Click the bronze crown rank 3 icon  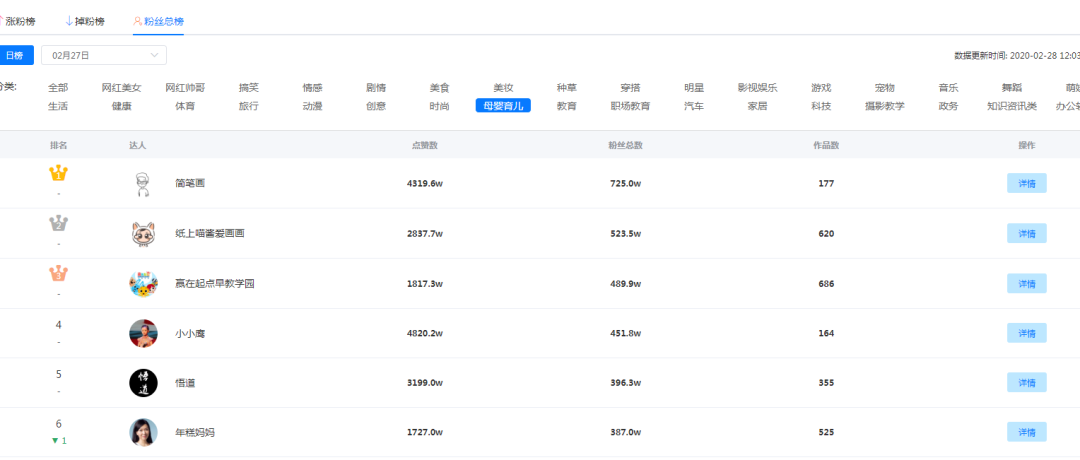(x=58, y=273)
